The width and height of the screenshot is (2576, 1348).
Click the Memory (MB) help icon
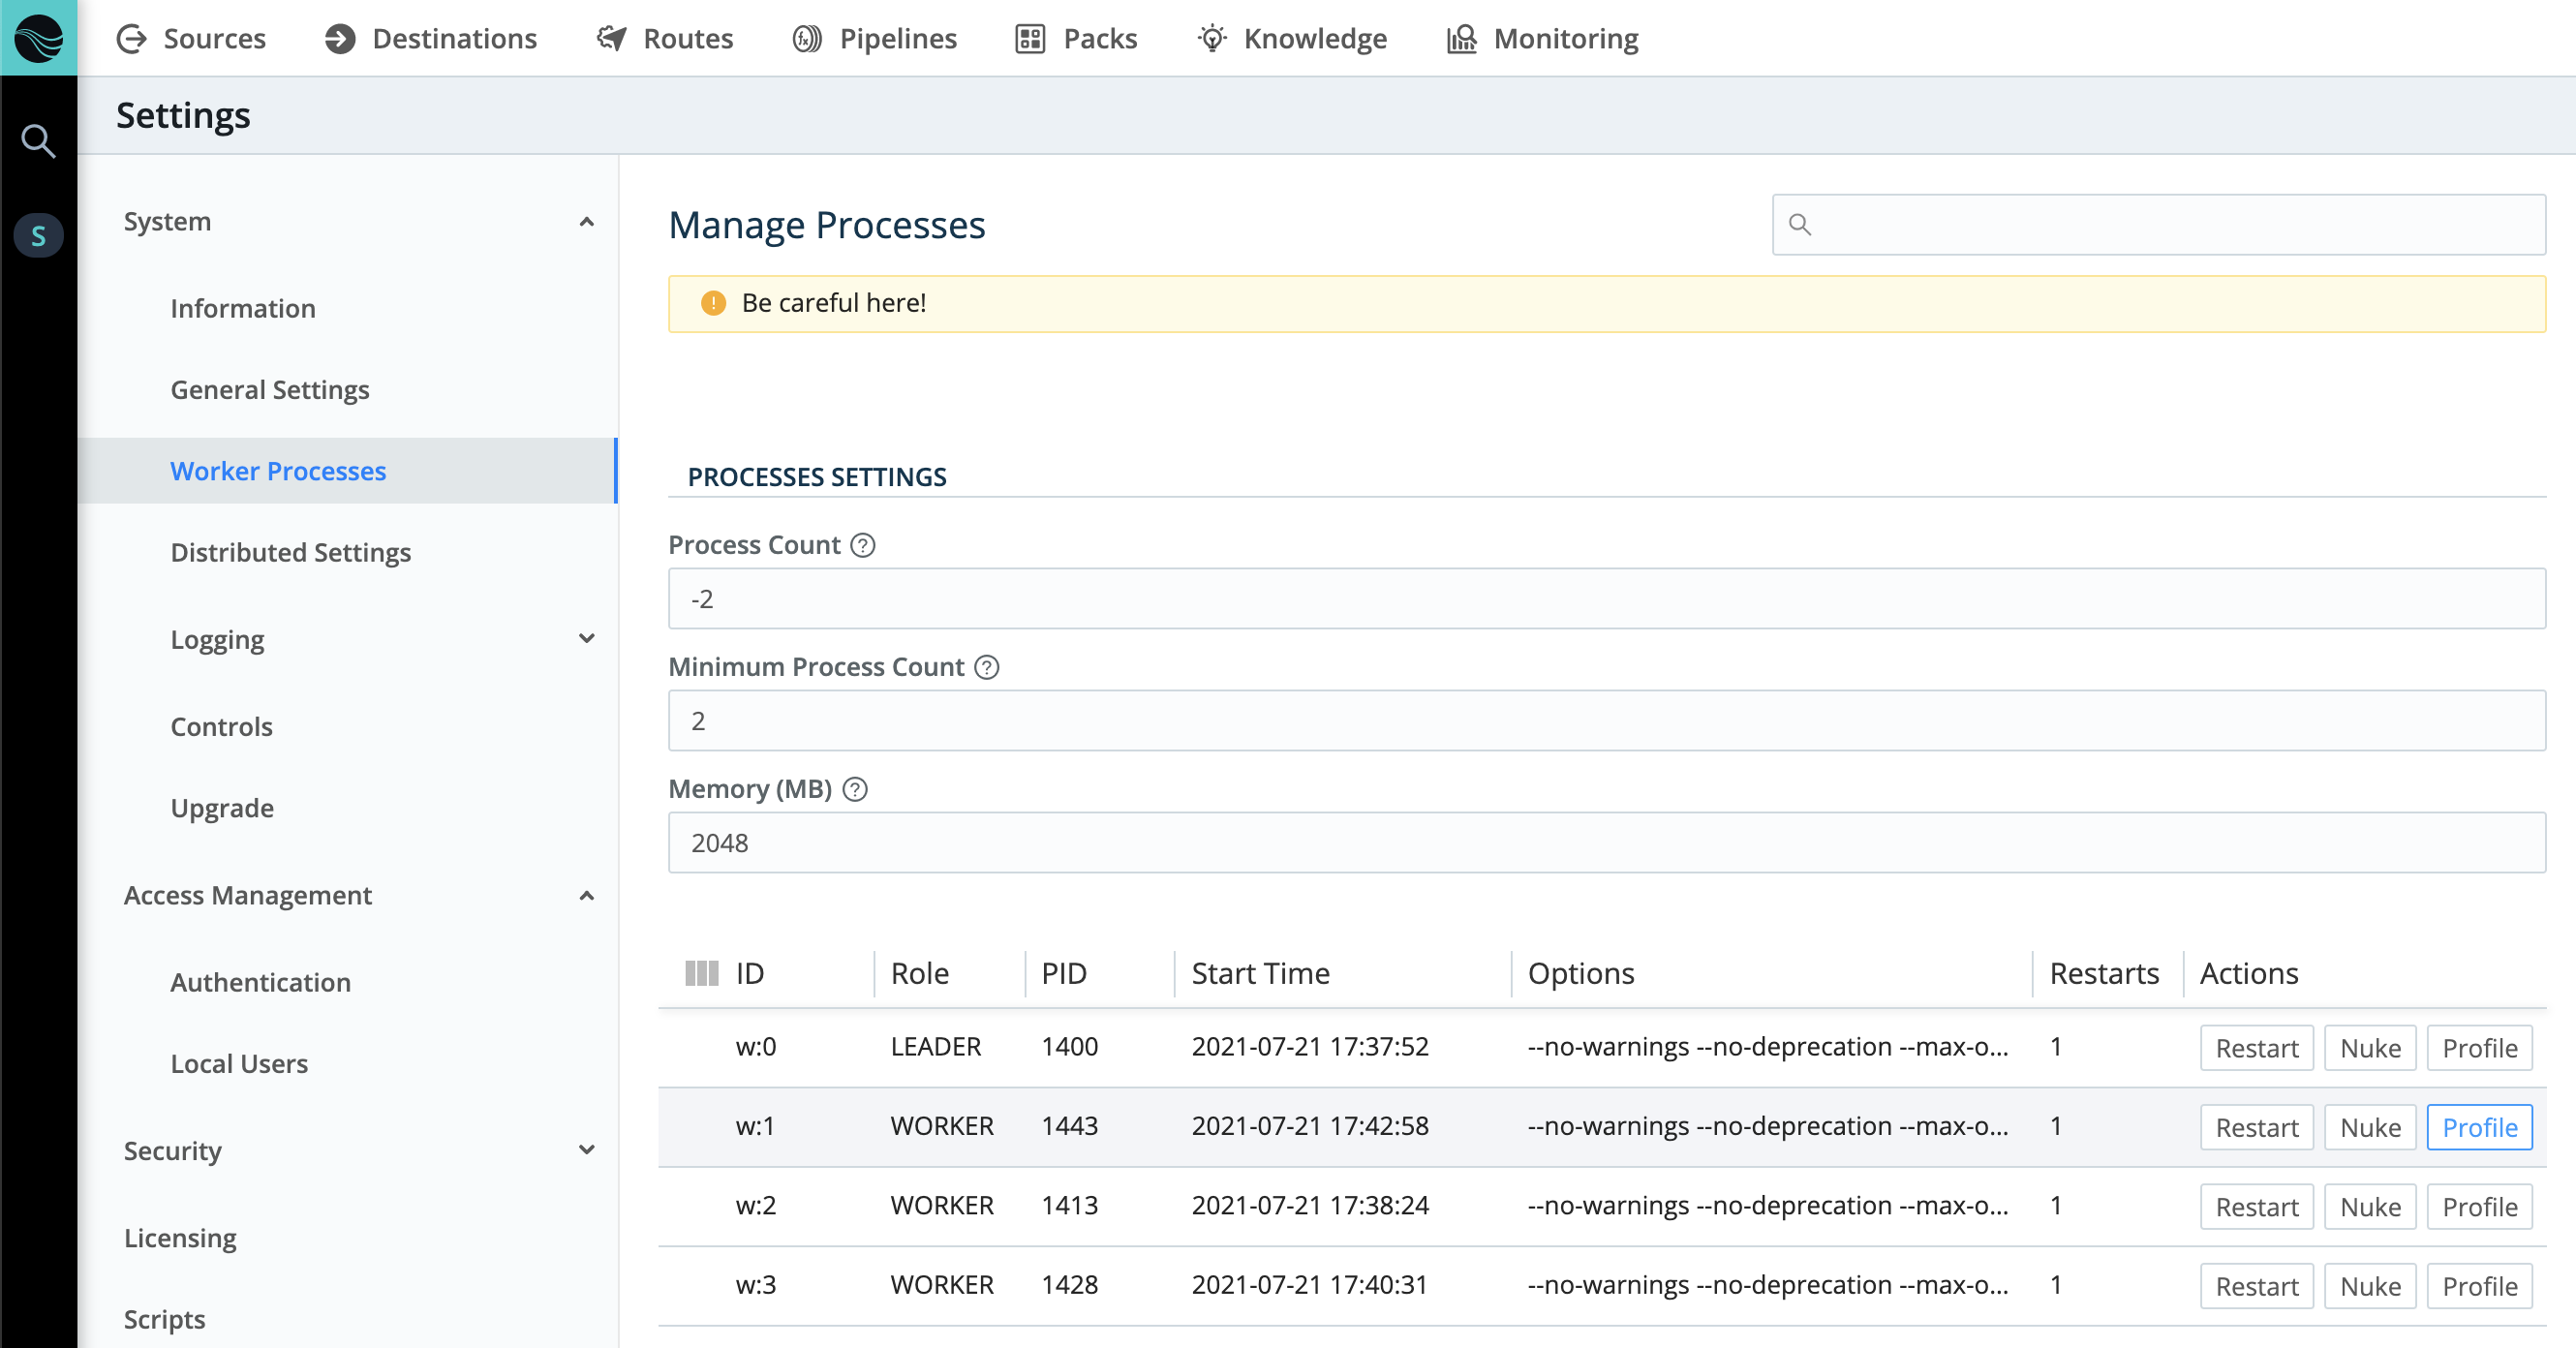point(854,790)
